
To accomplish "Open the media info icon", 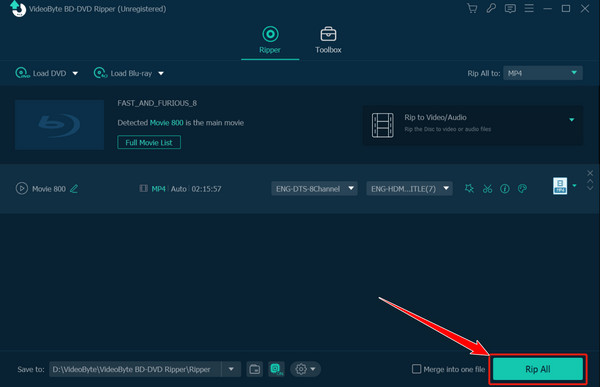I will tap(505, 189).
